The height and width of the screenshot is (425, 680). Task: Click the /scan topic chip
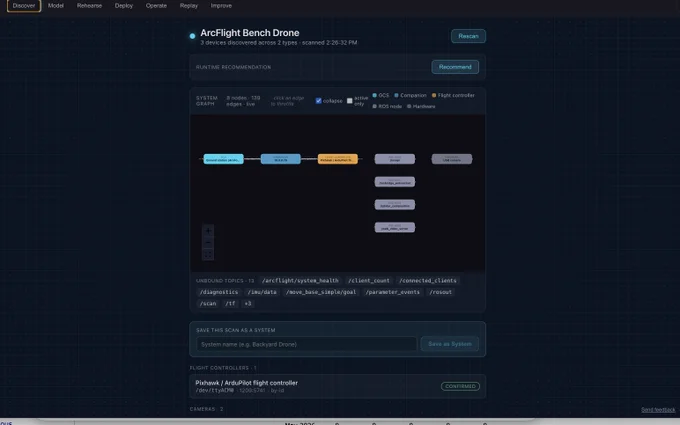click(208, 304)
